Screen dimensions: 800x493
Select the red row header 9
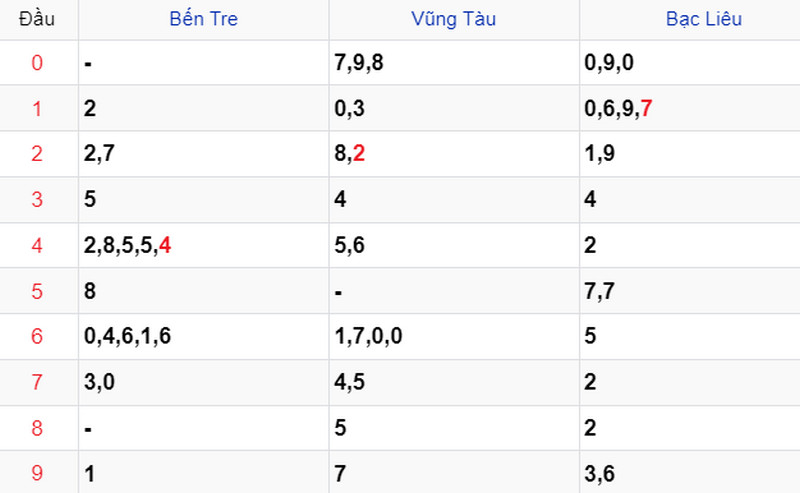tap(37, 473)
